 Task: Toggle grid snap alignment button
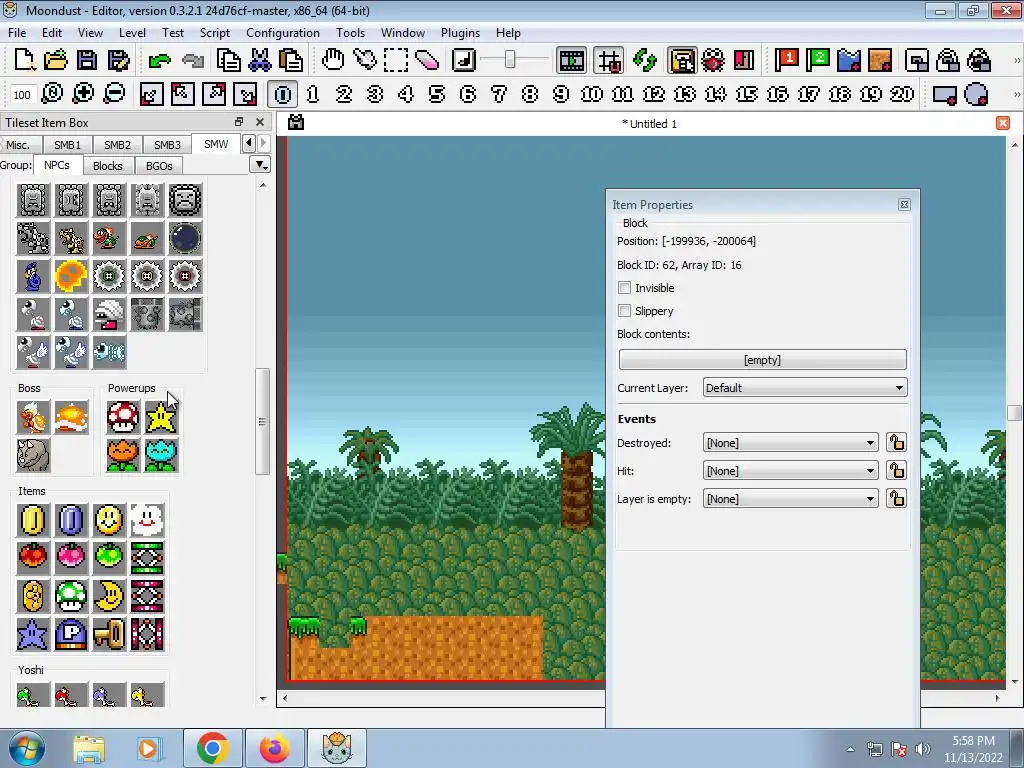609,60
